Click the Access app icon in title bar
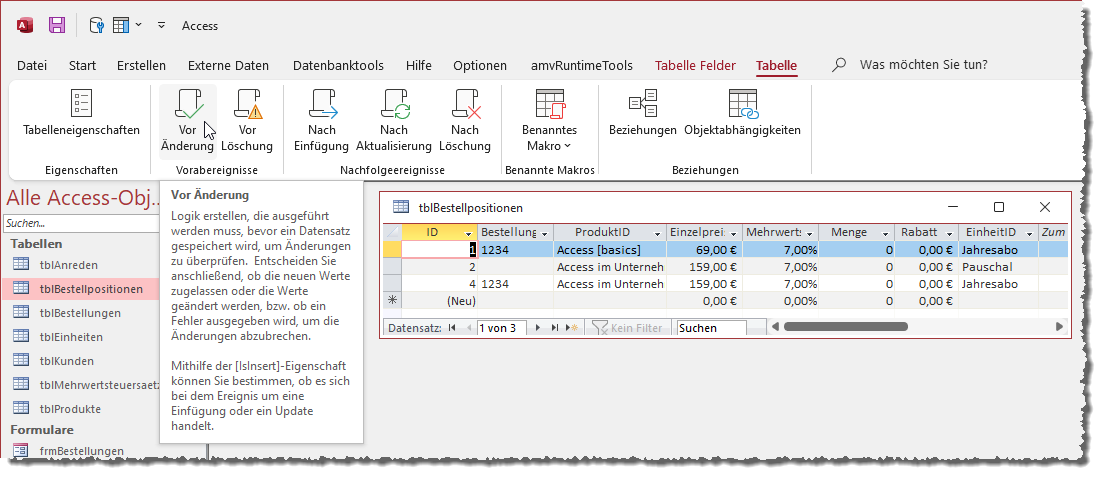Screen dimensions: 1102x478 point(25,25)
